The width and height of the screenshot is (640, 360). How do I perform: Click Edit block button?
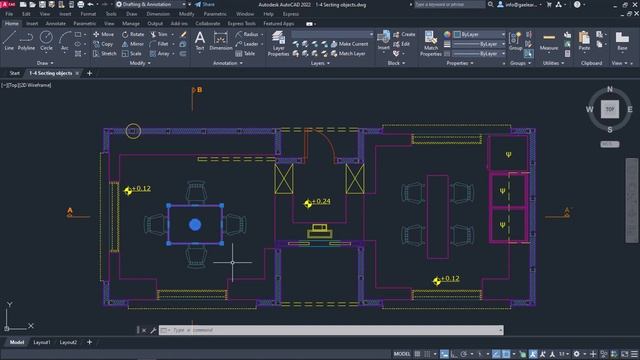pos(401,44)
